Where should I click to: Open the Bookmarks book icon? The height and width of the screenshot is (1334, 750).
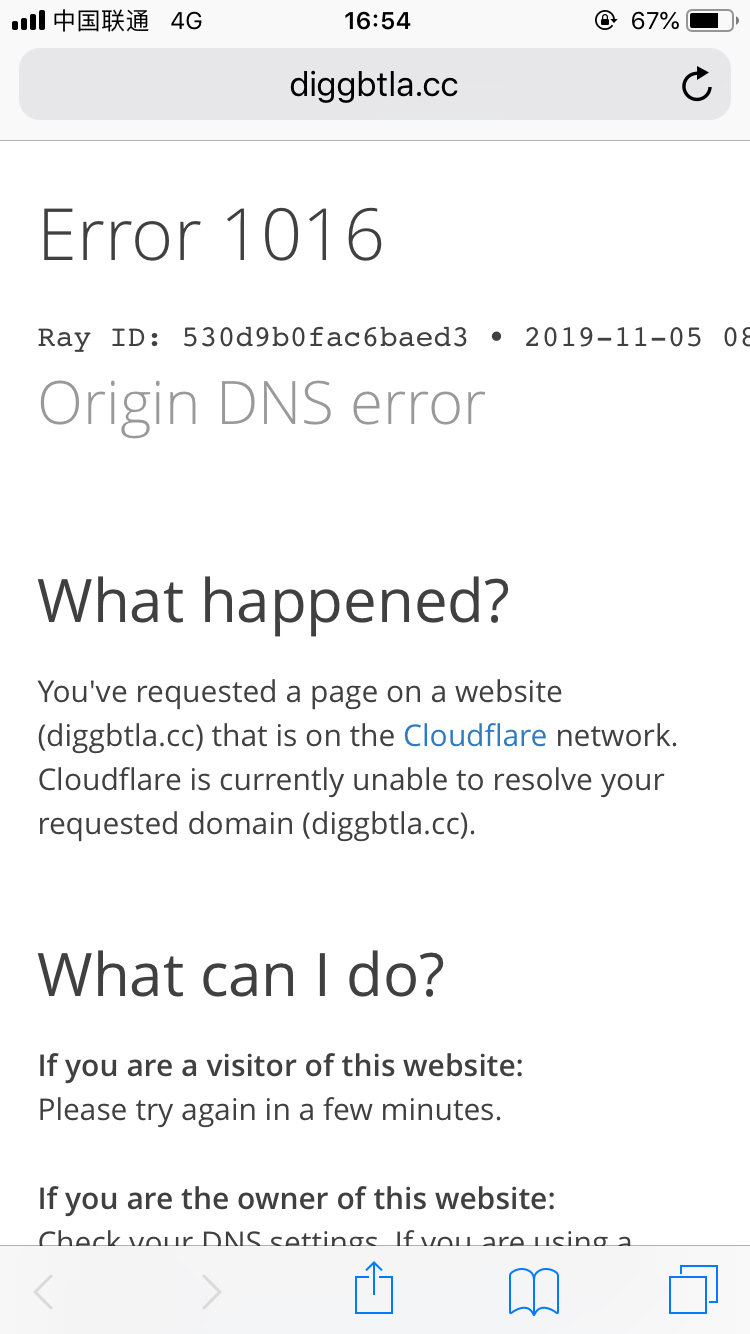click(534, 1290)
